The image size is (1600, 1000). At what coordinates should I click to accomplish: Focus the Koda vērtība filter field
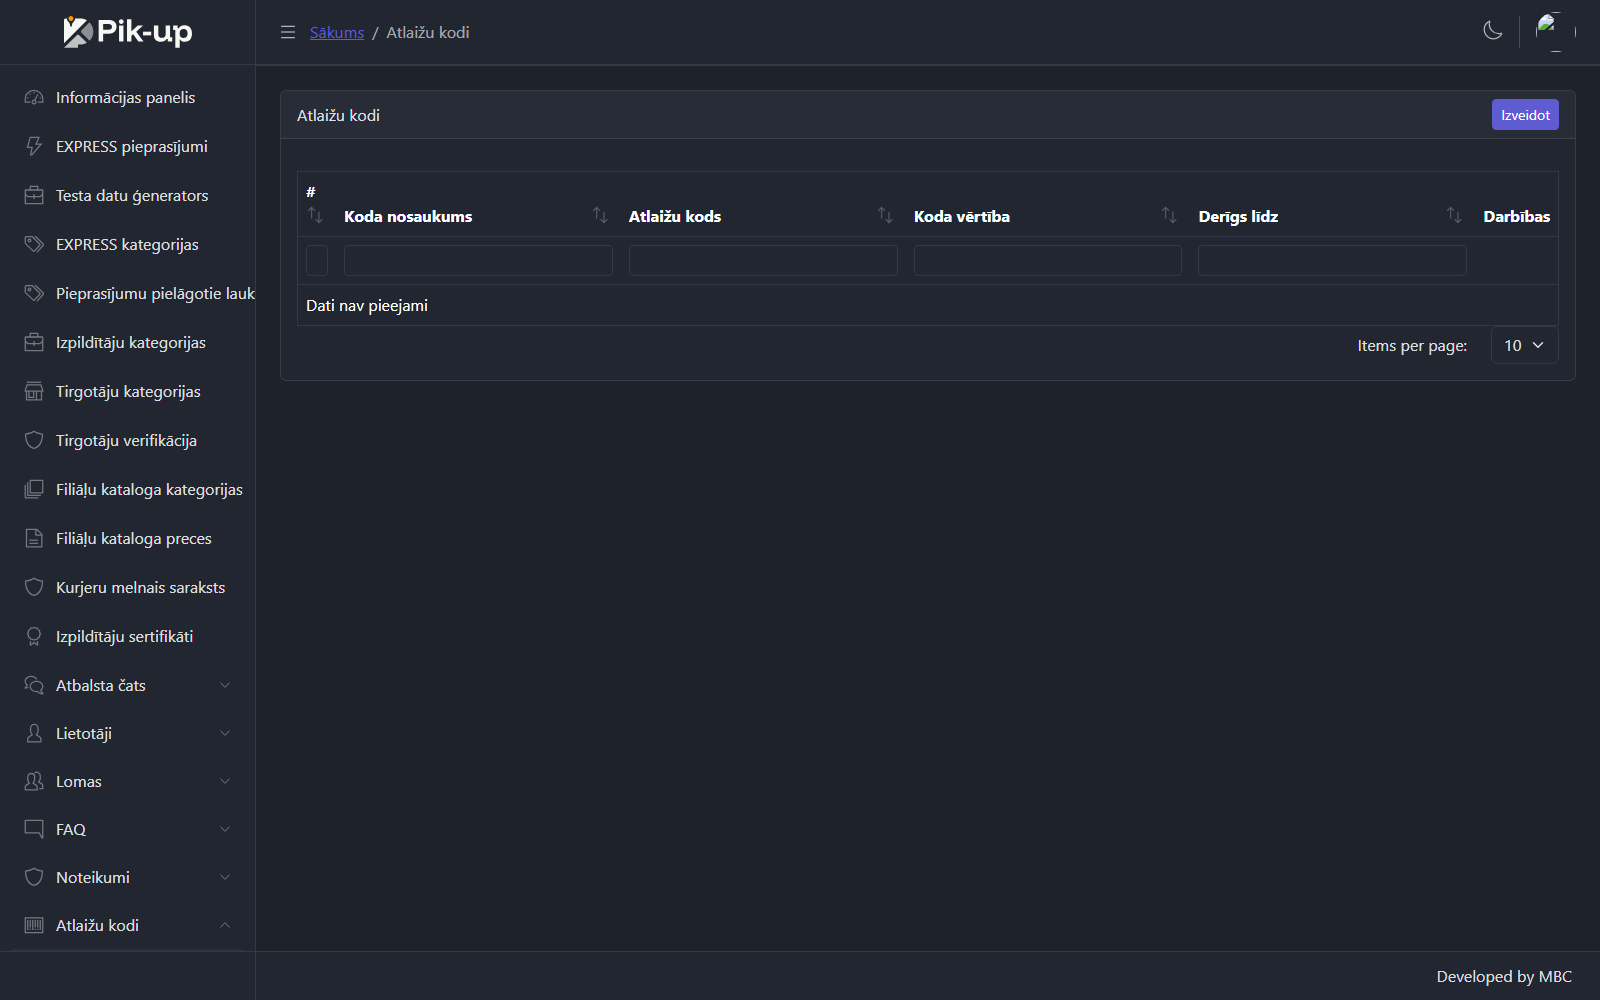(1048, 260)
